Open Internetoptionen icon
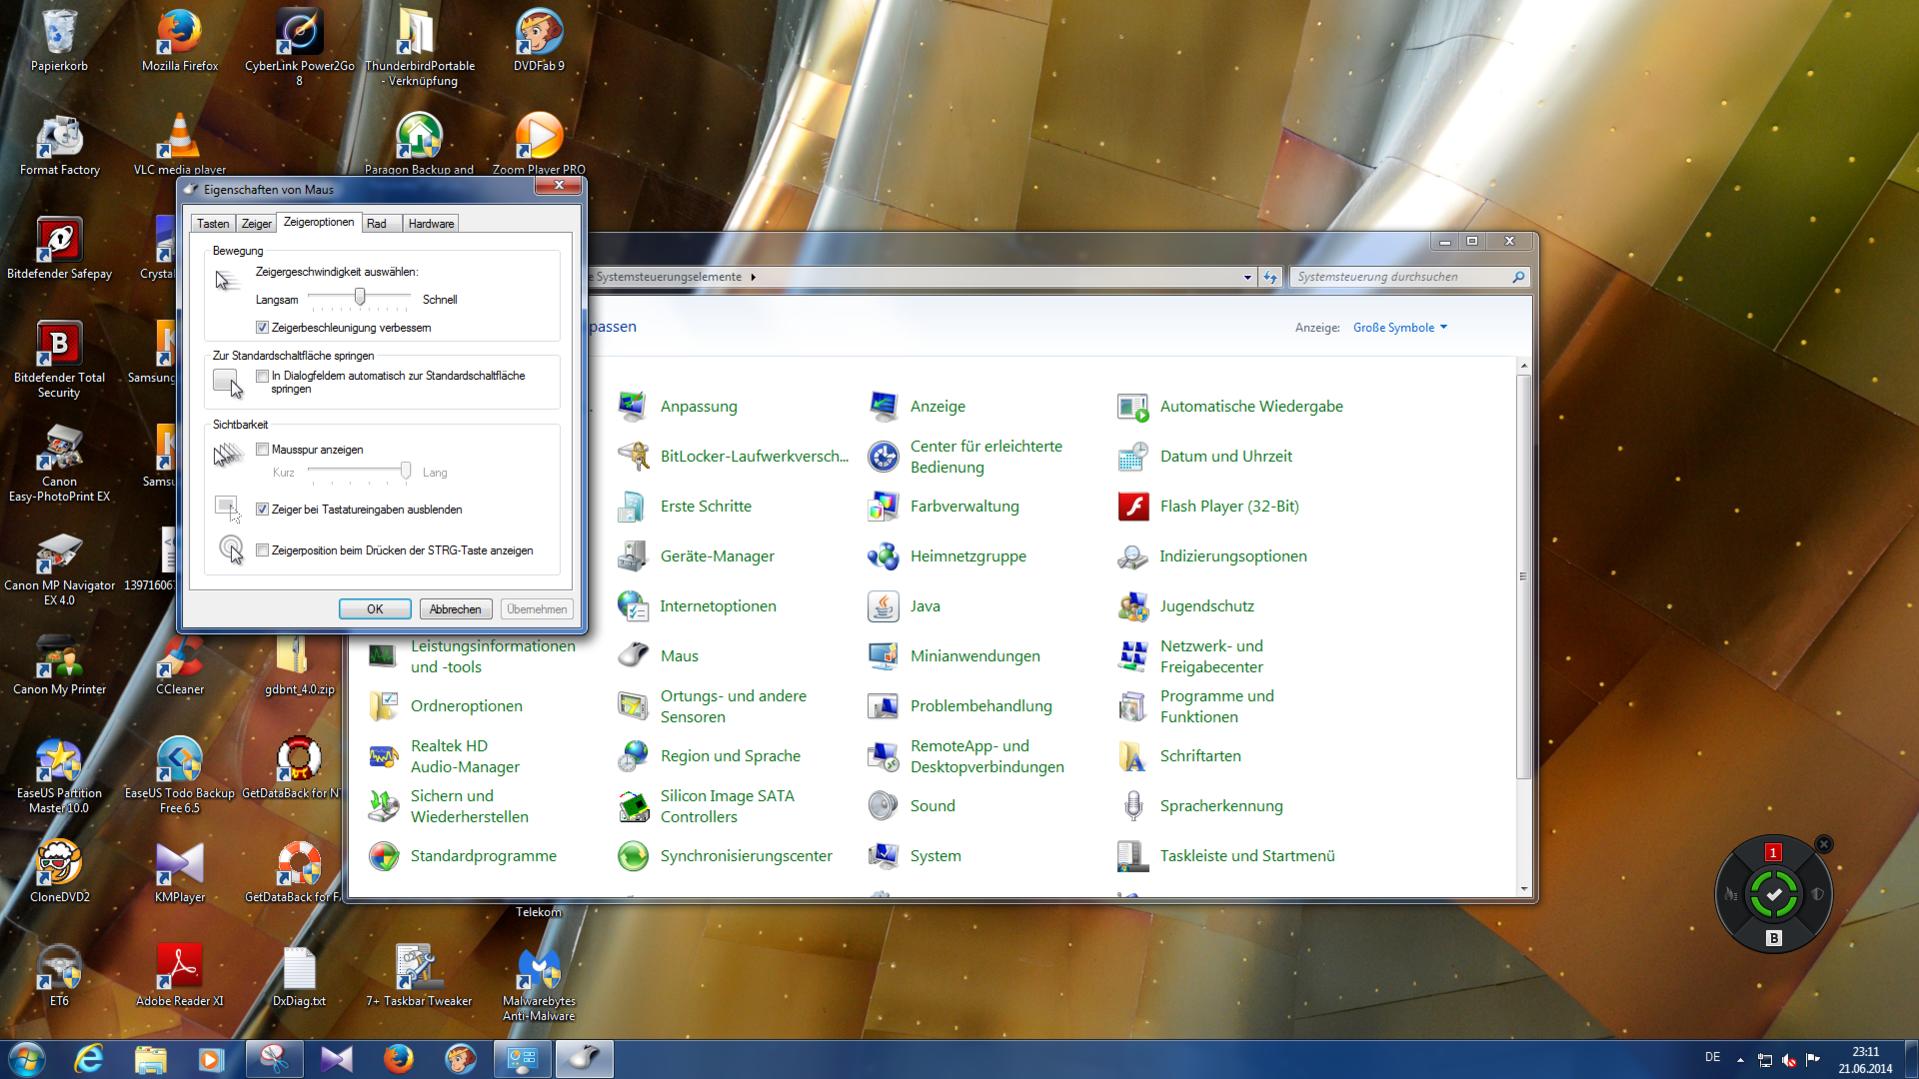Viewport: 1919px width, 1079px height. point(697,606)
